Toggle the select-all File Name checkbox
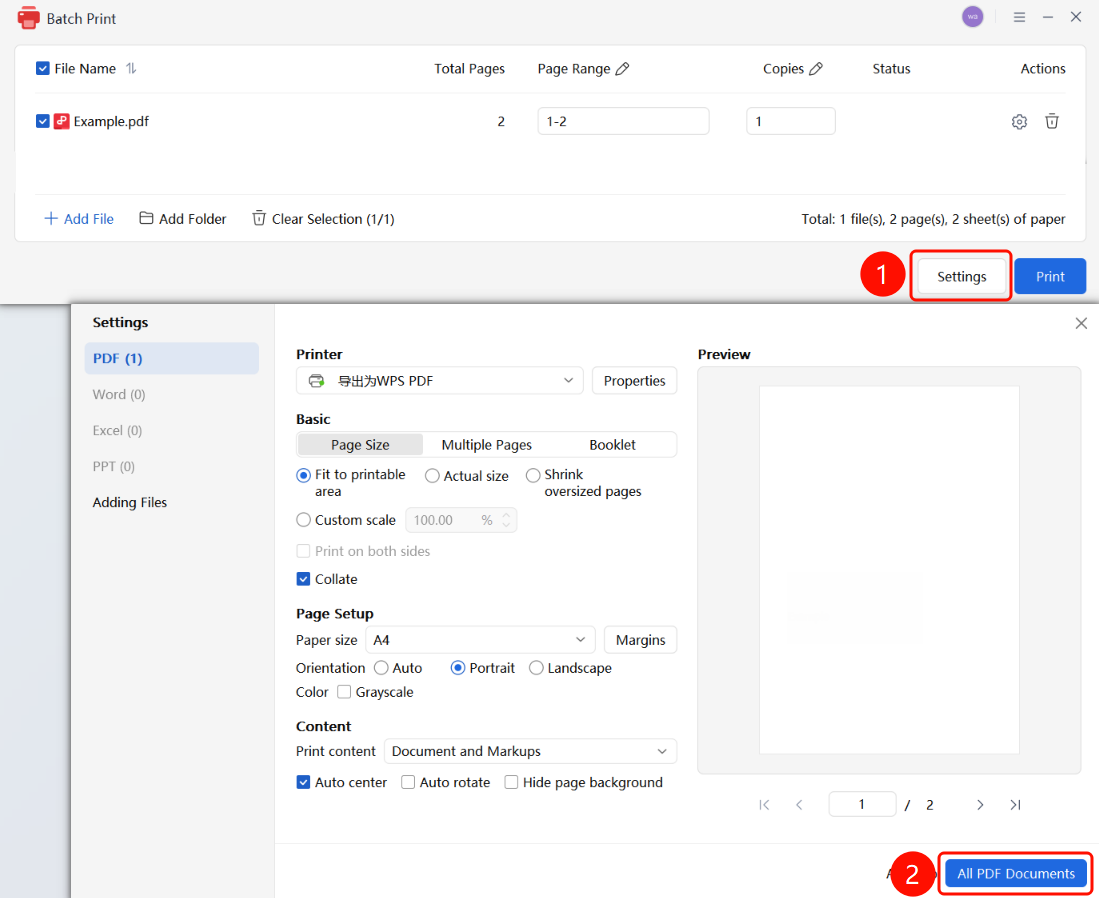This screenshot has height=898, width=1099. click(43, 68)
